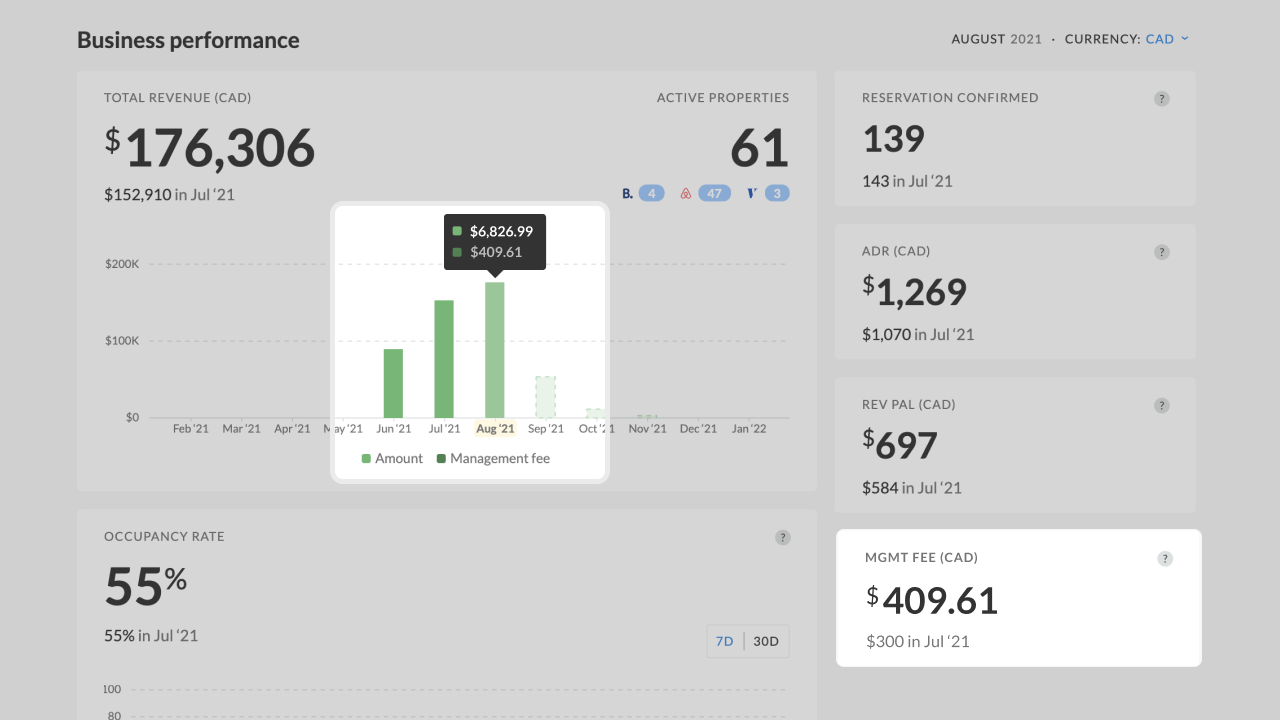Screen dimensions: 1280x720
Task: Toggle Amount series in chart legend
Action: click(392, 458)
